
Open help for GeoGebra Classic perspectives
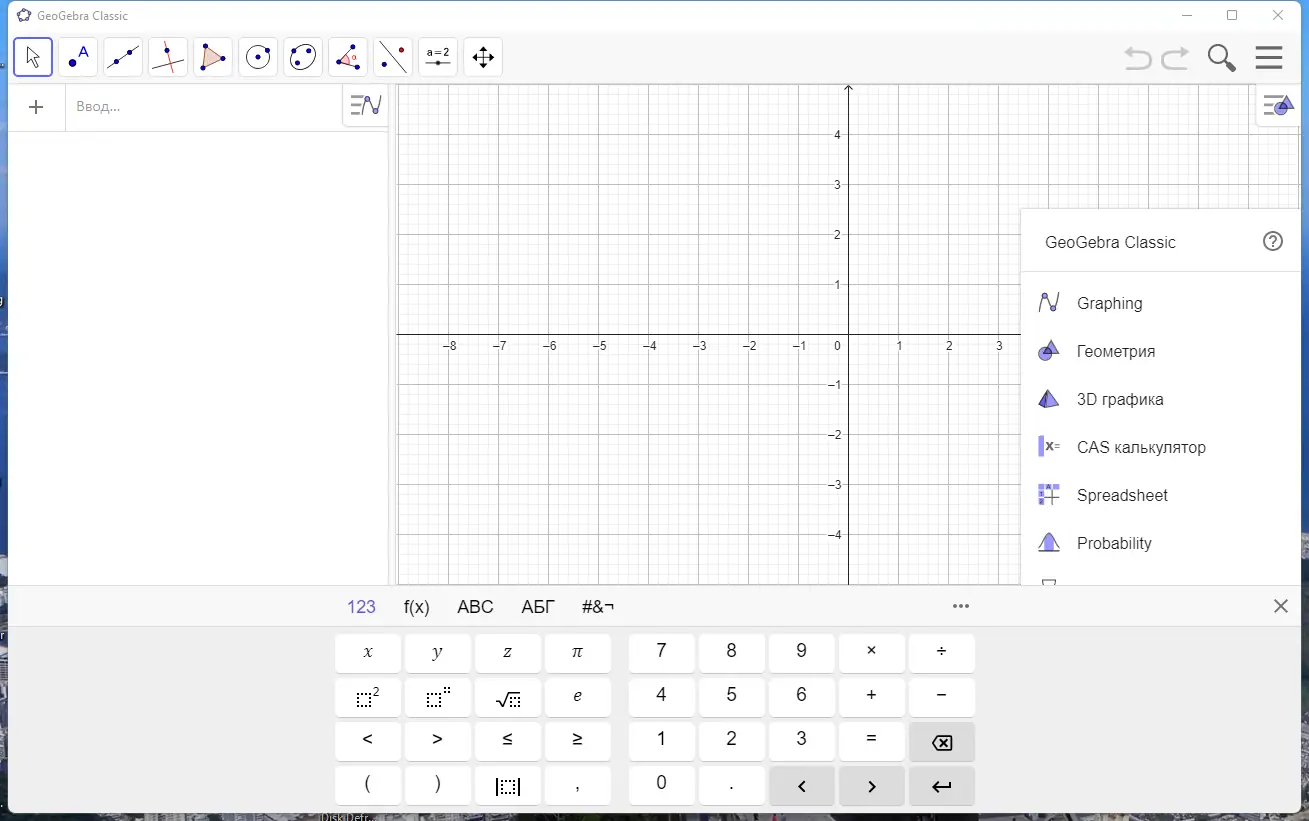[x=1273, y=241]
